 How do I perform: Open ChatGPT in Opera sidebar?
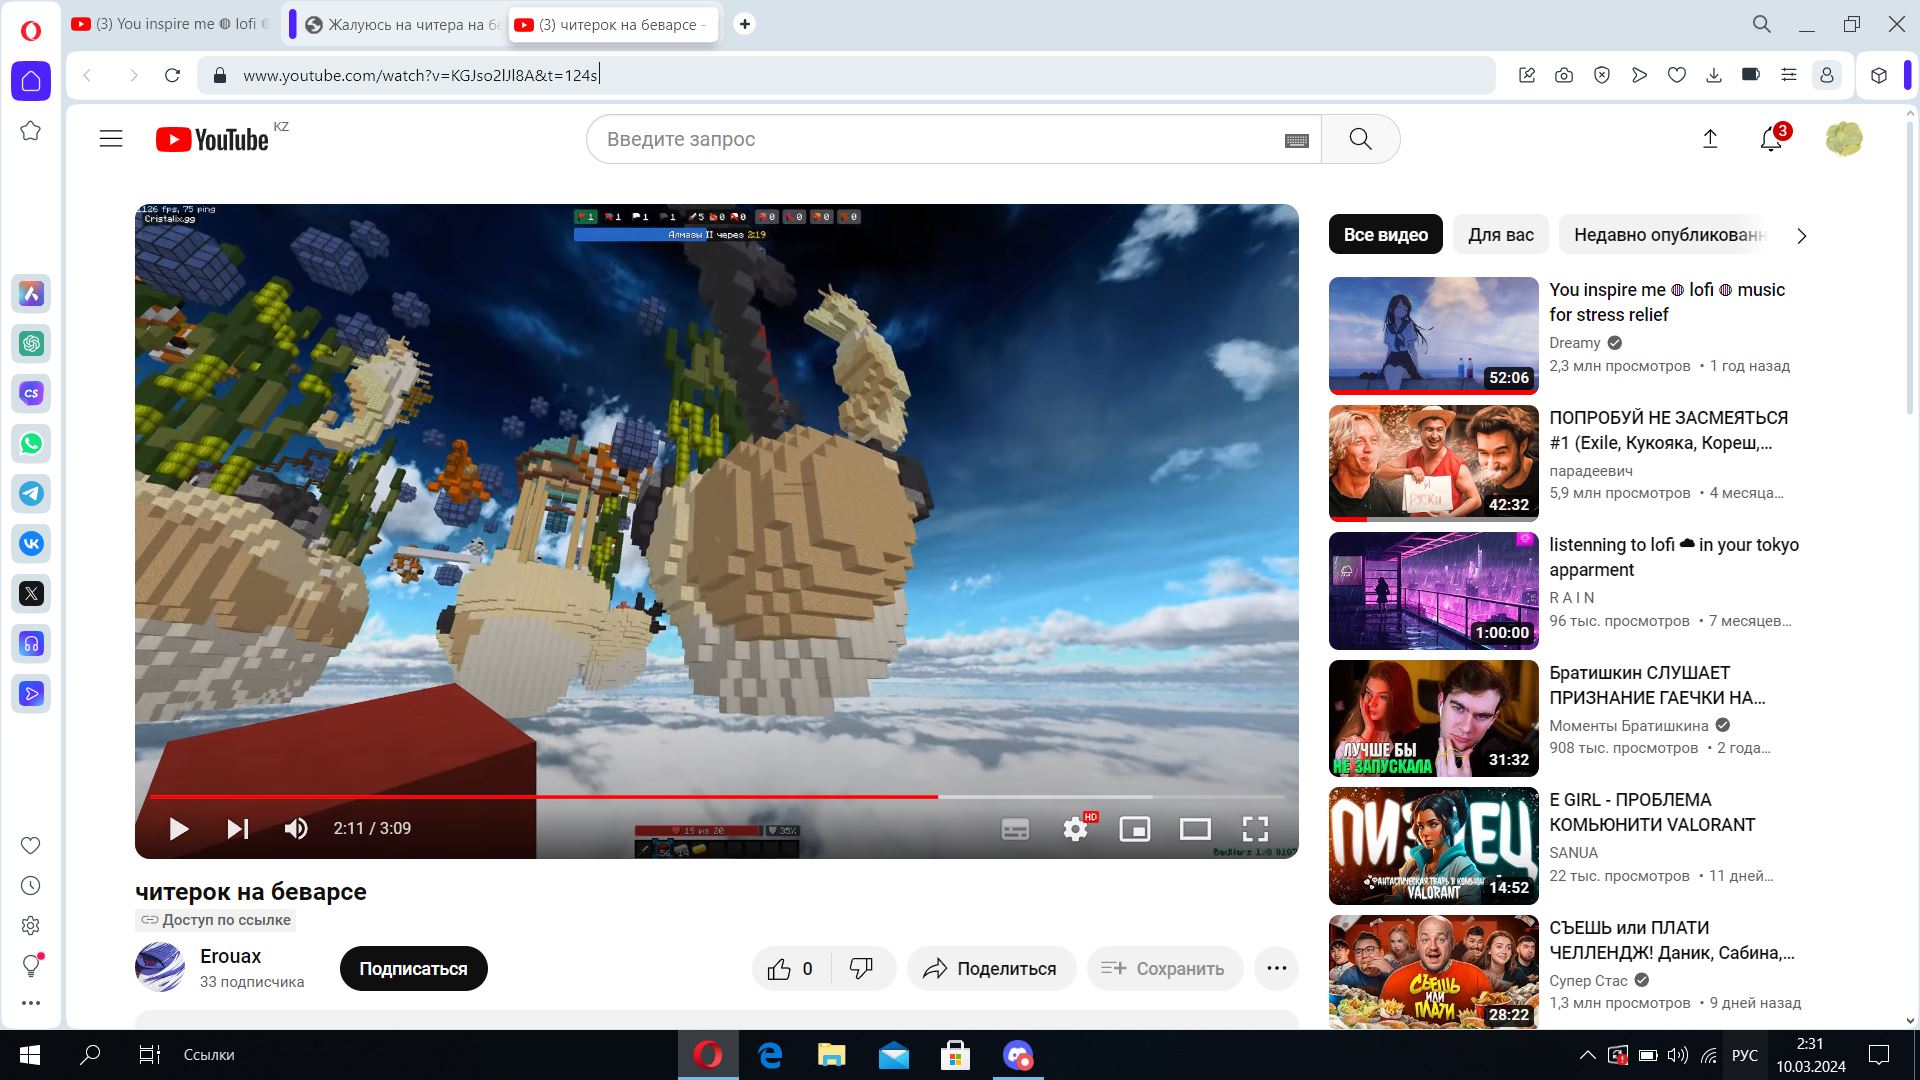point(31,343)
